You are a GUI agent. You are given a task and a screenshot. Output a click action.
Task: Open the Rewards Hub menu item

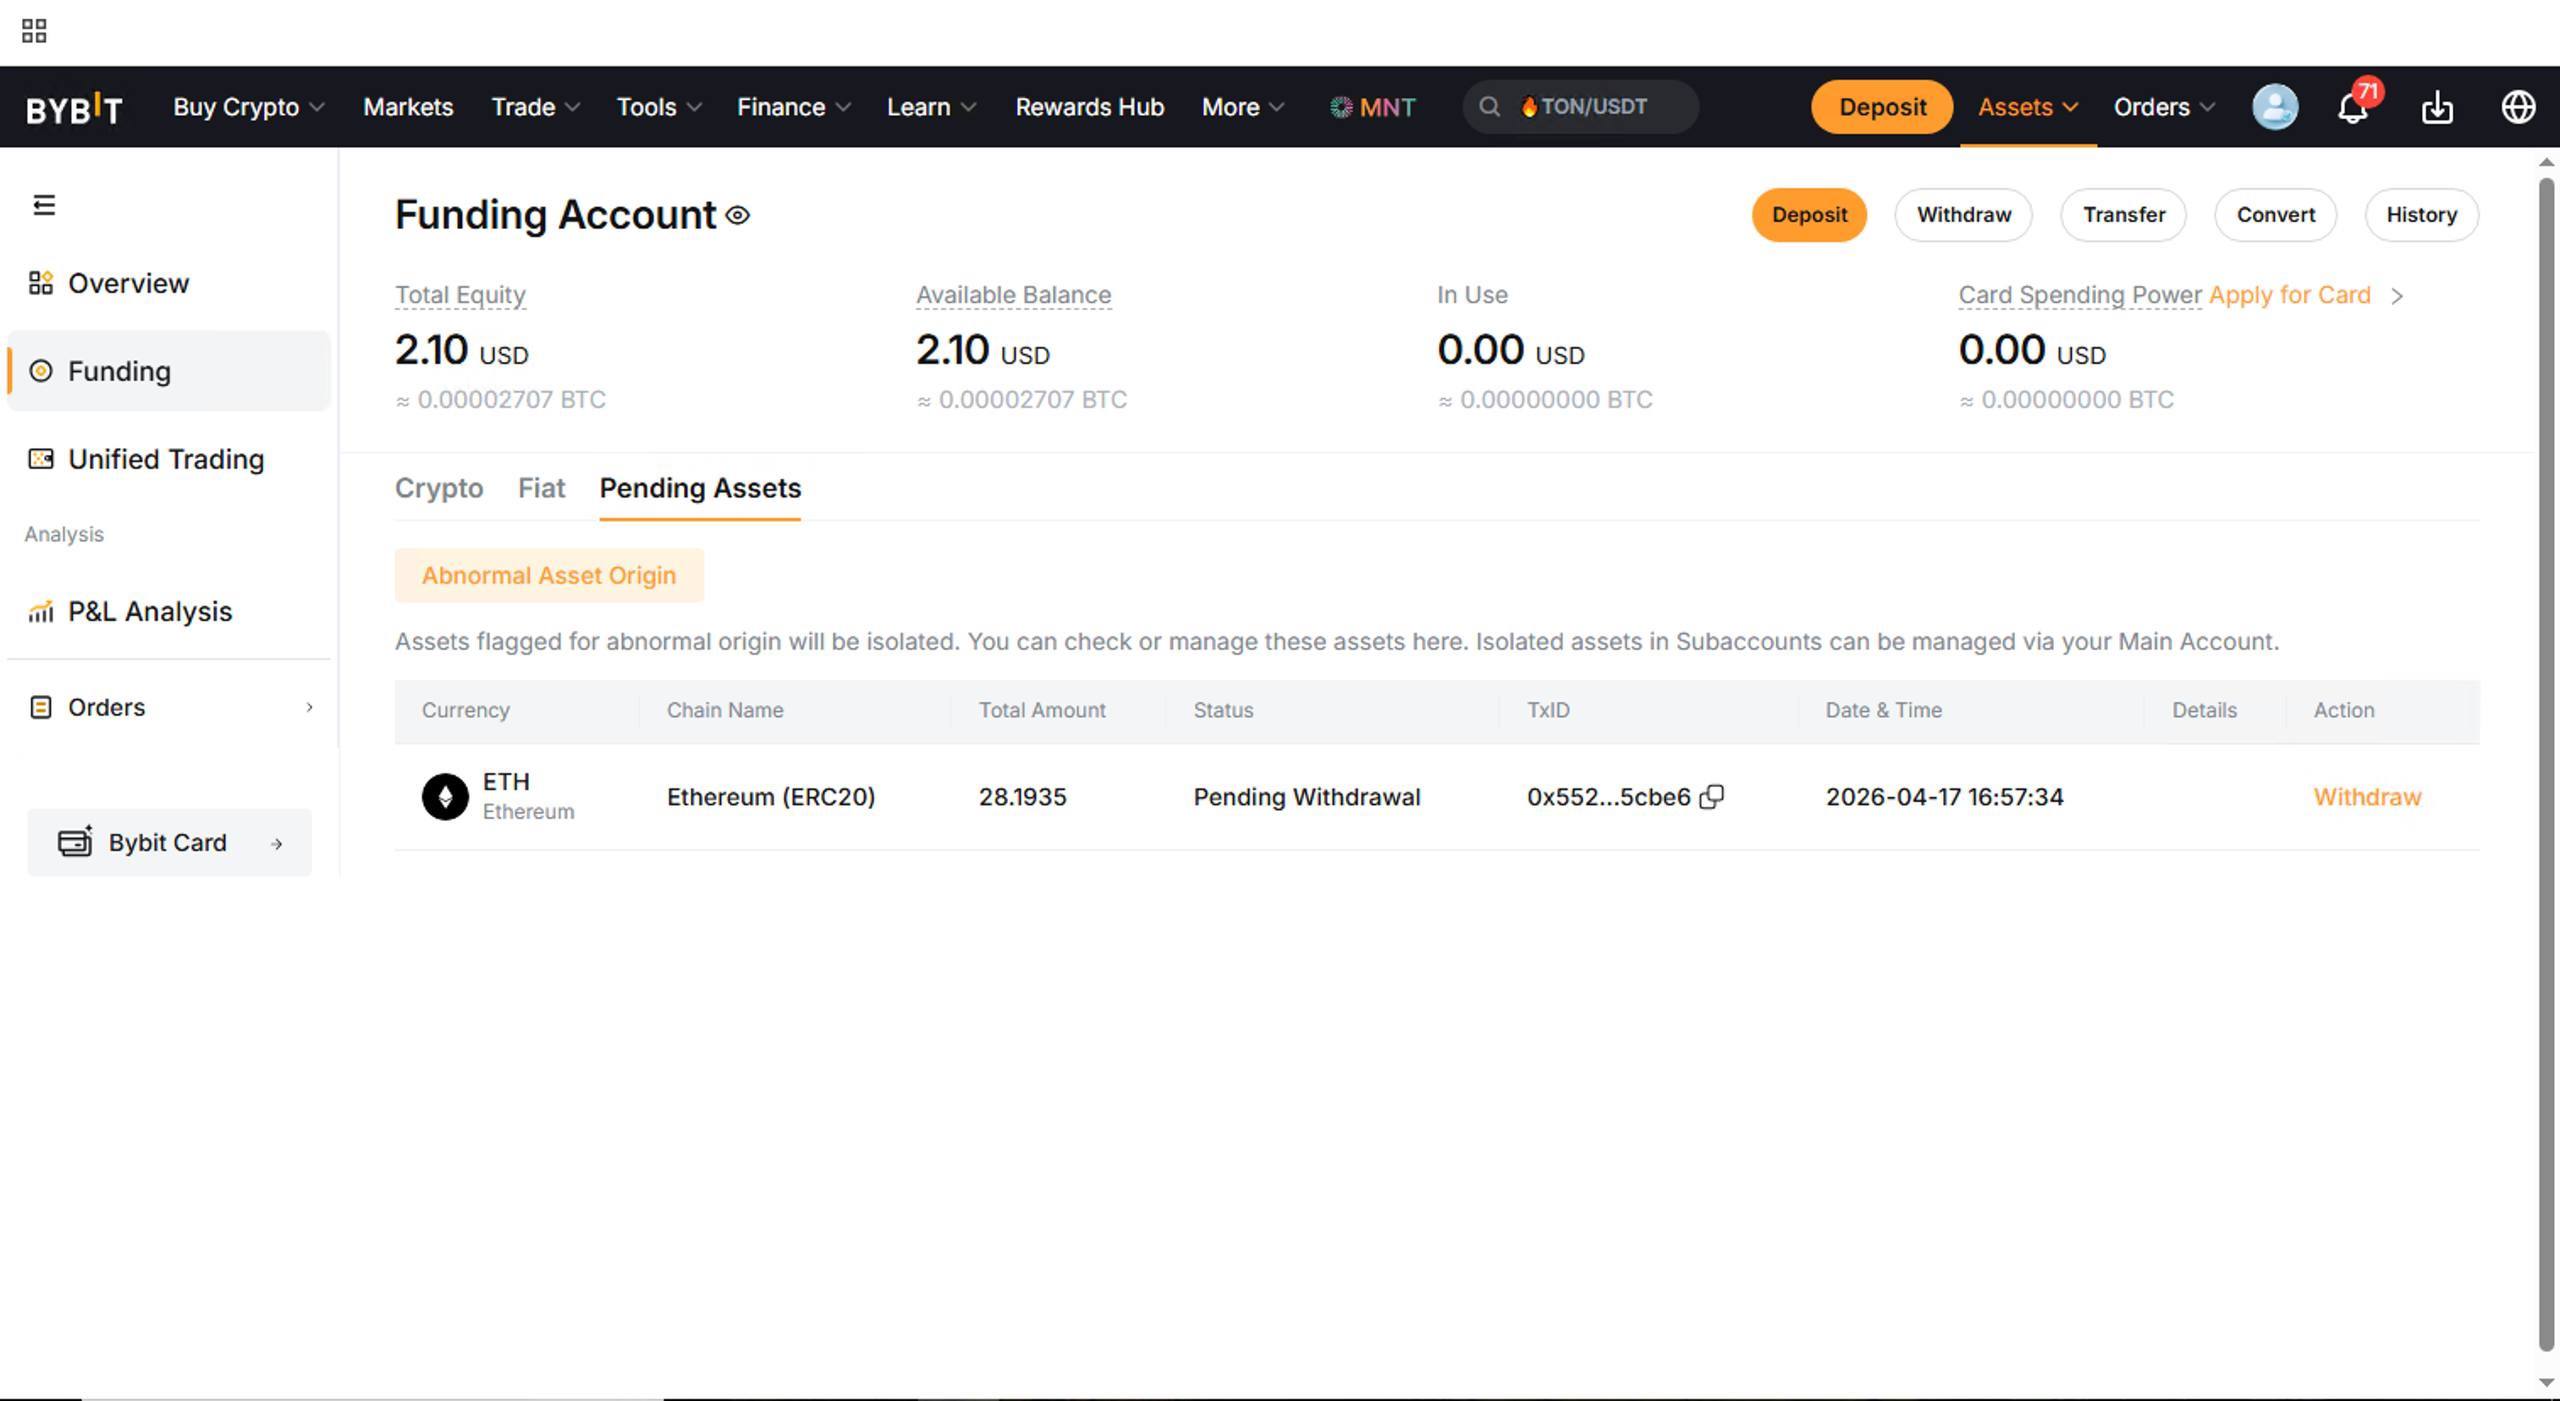click(1089, 107)
